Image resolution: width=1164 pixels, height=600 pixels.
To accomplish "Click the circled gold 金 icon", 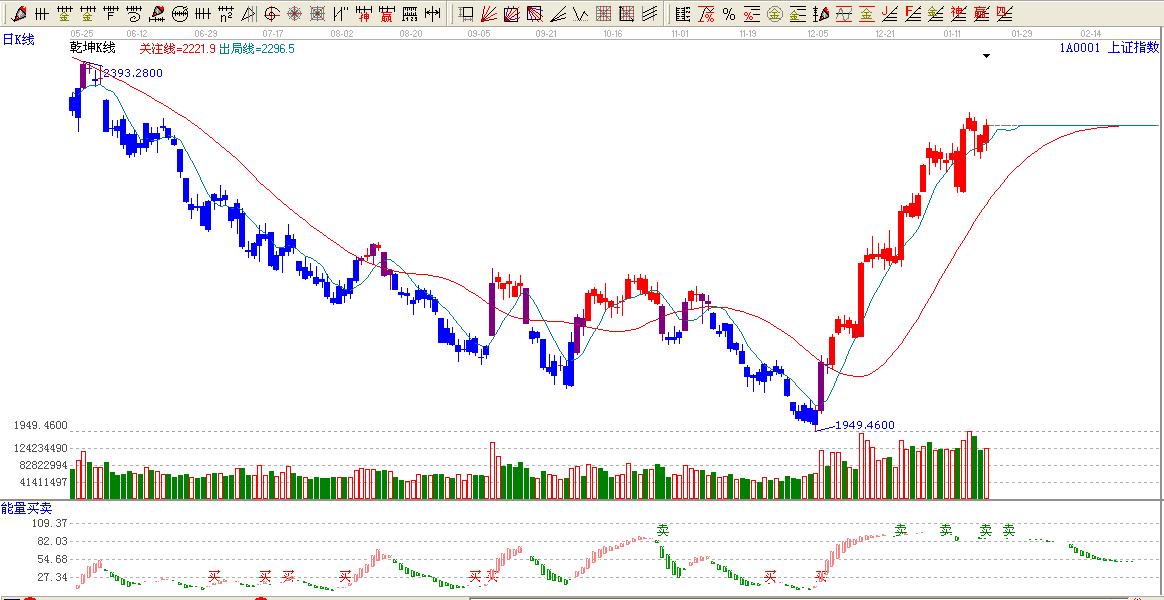I will pos(774,14).
